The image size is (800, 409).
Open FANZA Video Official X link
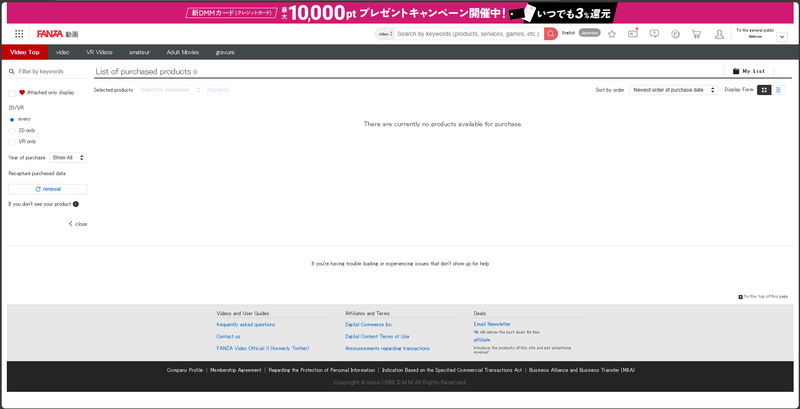263,348
